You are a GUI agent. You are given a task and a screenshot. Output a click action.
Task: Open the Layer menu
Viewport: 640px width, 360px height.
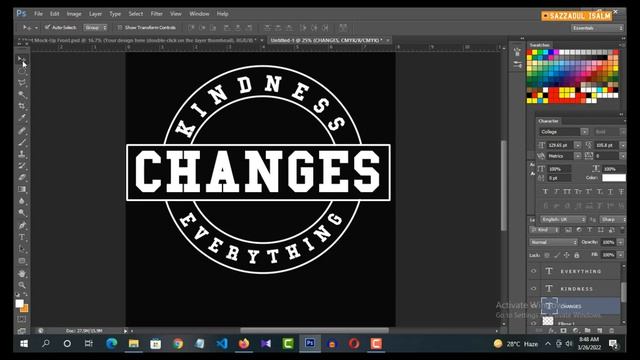pyautogui.click(x=96, y=13)
